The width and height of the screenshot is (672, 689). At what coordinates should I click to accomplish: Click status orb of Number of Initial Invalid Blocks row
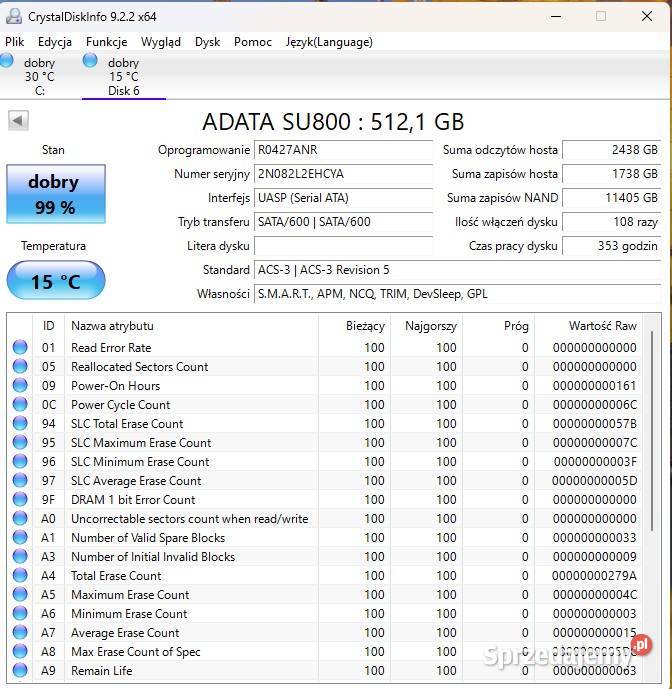click(20, 556)
